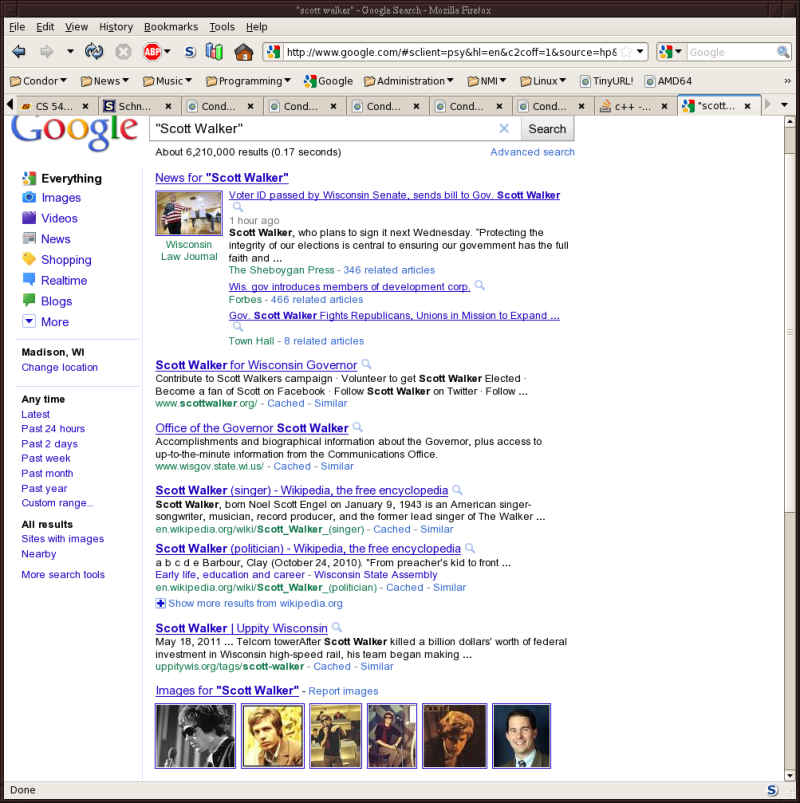800x803 pixels.
Task: Open the Linux bookmarks folder
Action: pos(543,81)
